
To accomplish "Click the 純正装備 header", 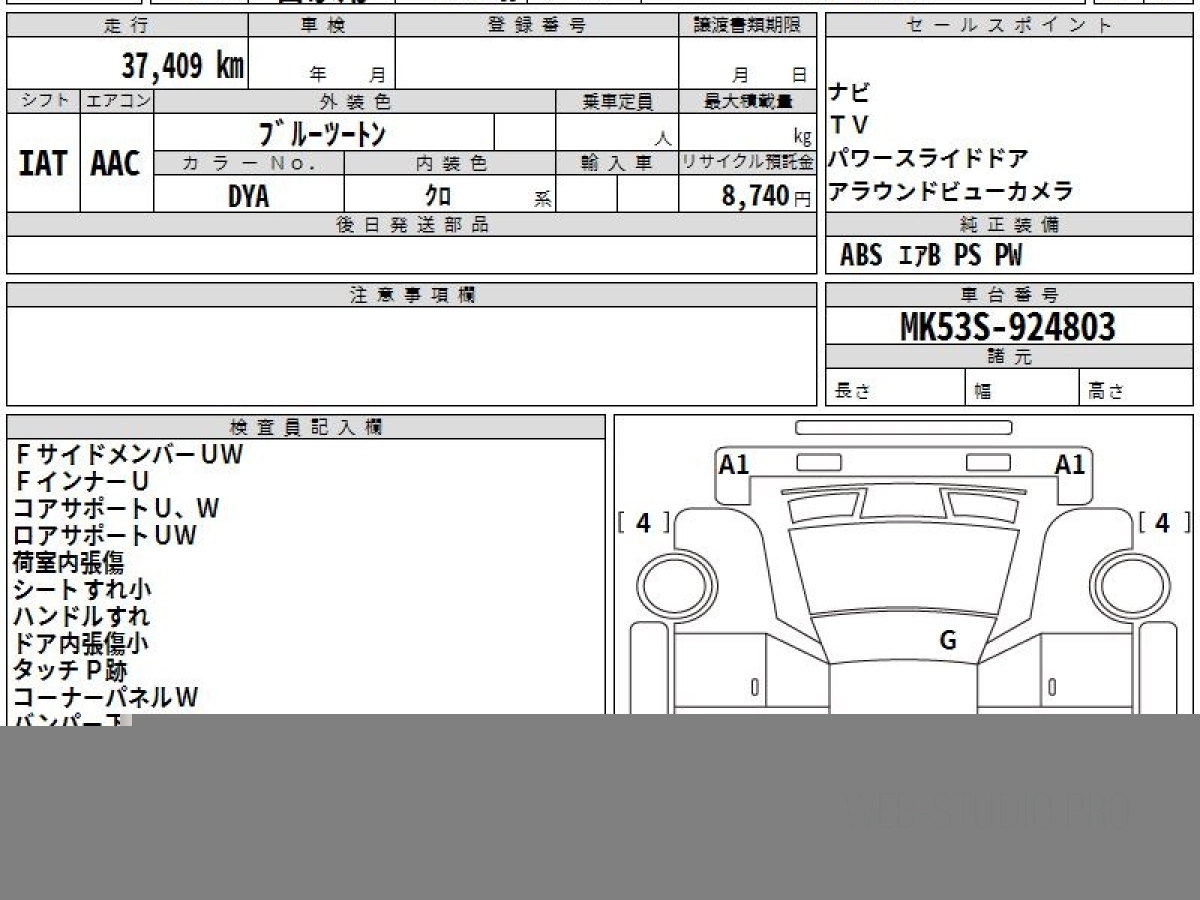I will point(1009,225).
